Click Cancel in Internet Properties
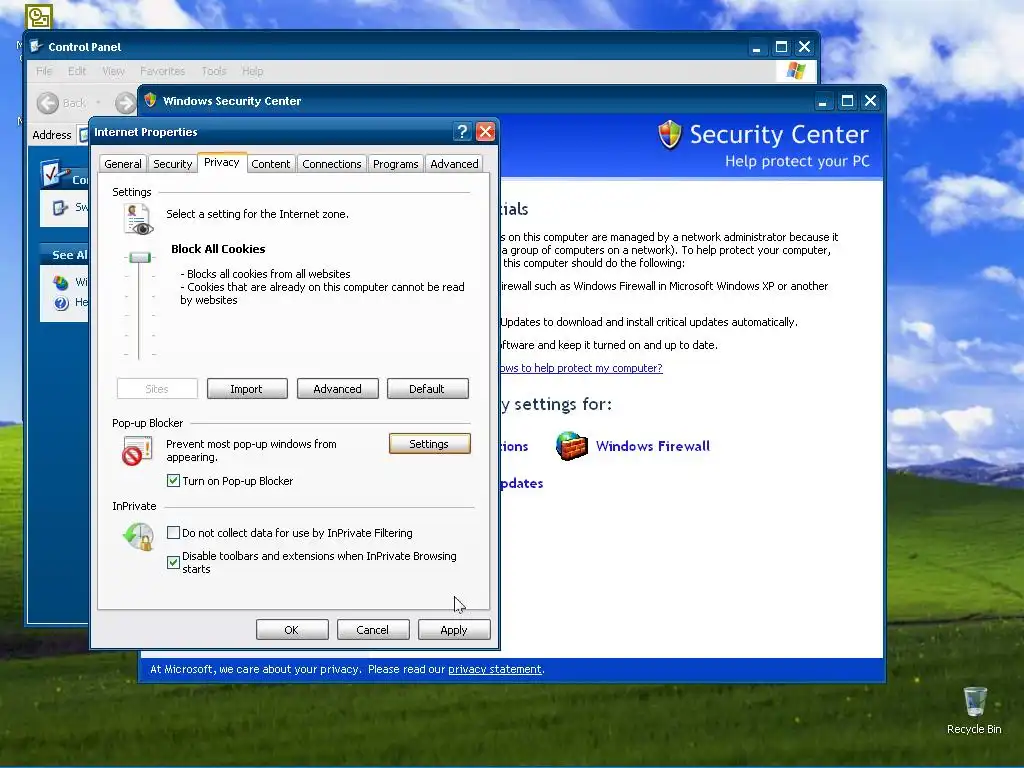 (373, 630)
